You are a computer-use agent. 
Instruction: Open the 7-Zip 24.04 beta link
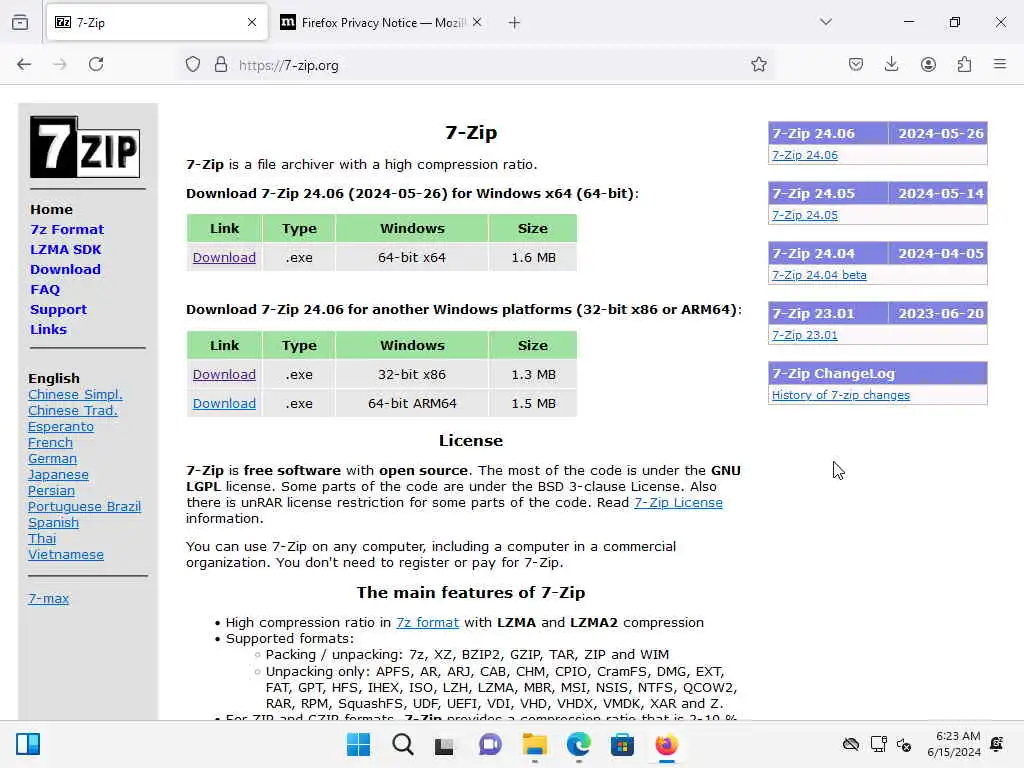819,275
